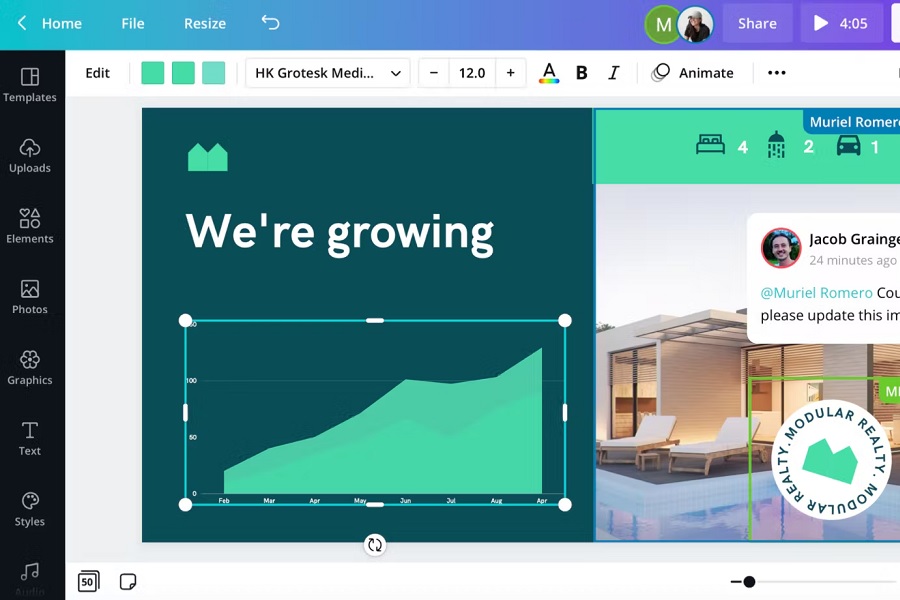900x600 pixels.
Task: Click the Share button
Action: (x=757, y=23)
